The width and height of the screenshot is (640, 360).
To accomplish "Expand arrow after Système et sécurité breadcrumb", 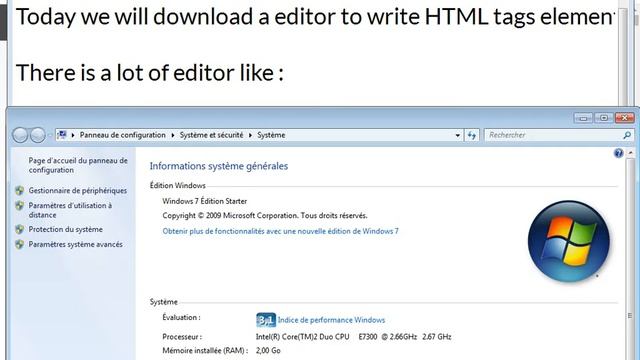I will [x=250, y=135].
